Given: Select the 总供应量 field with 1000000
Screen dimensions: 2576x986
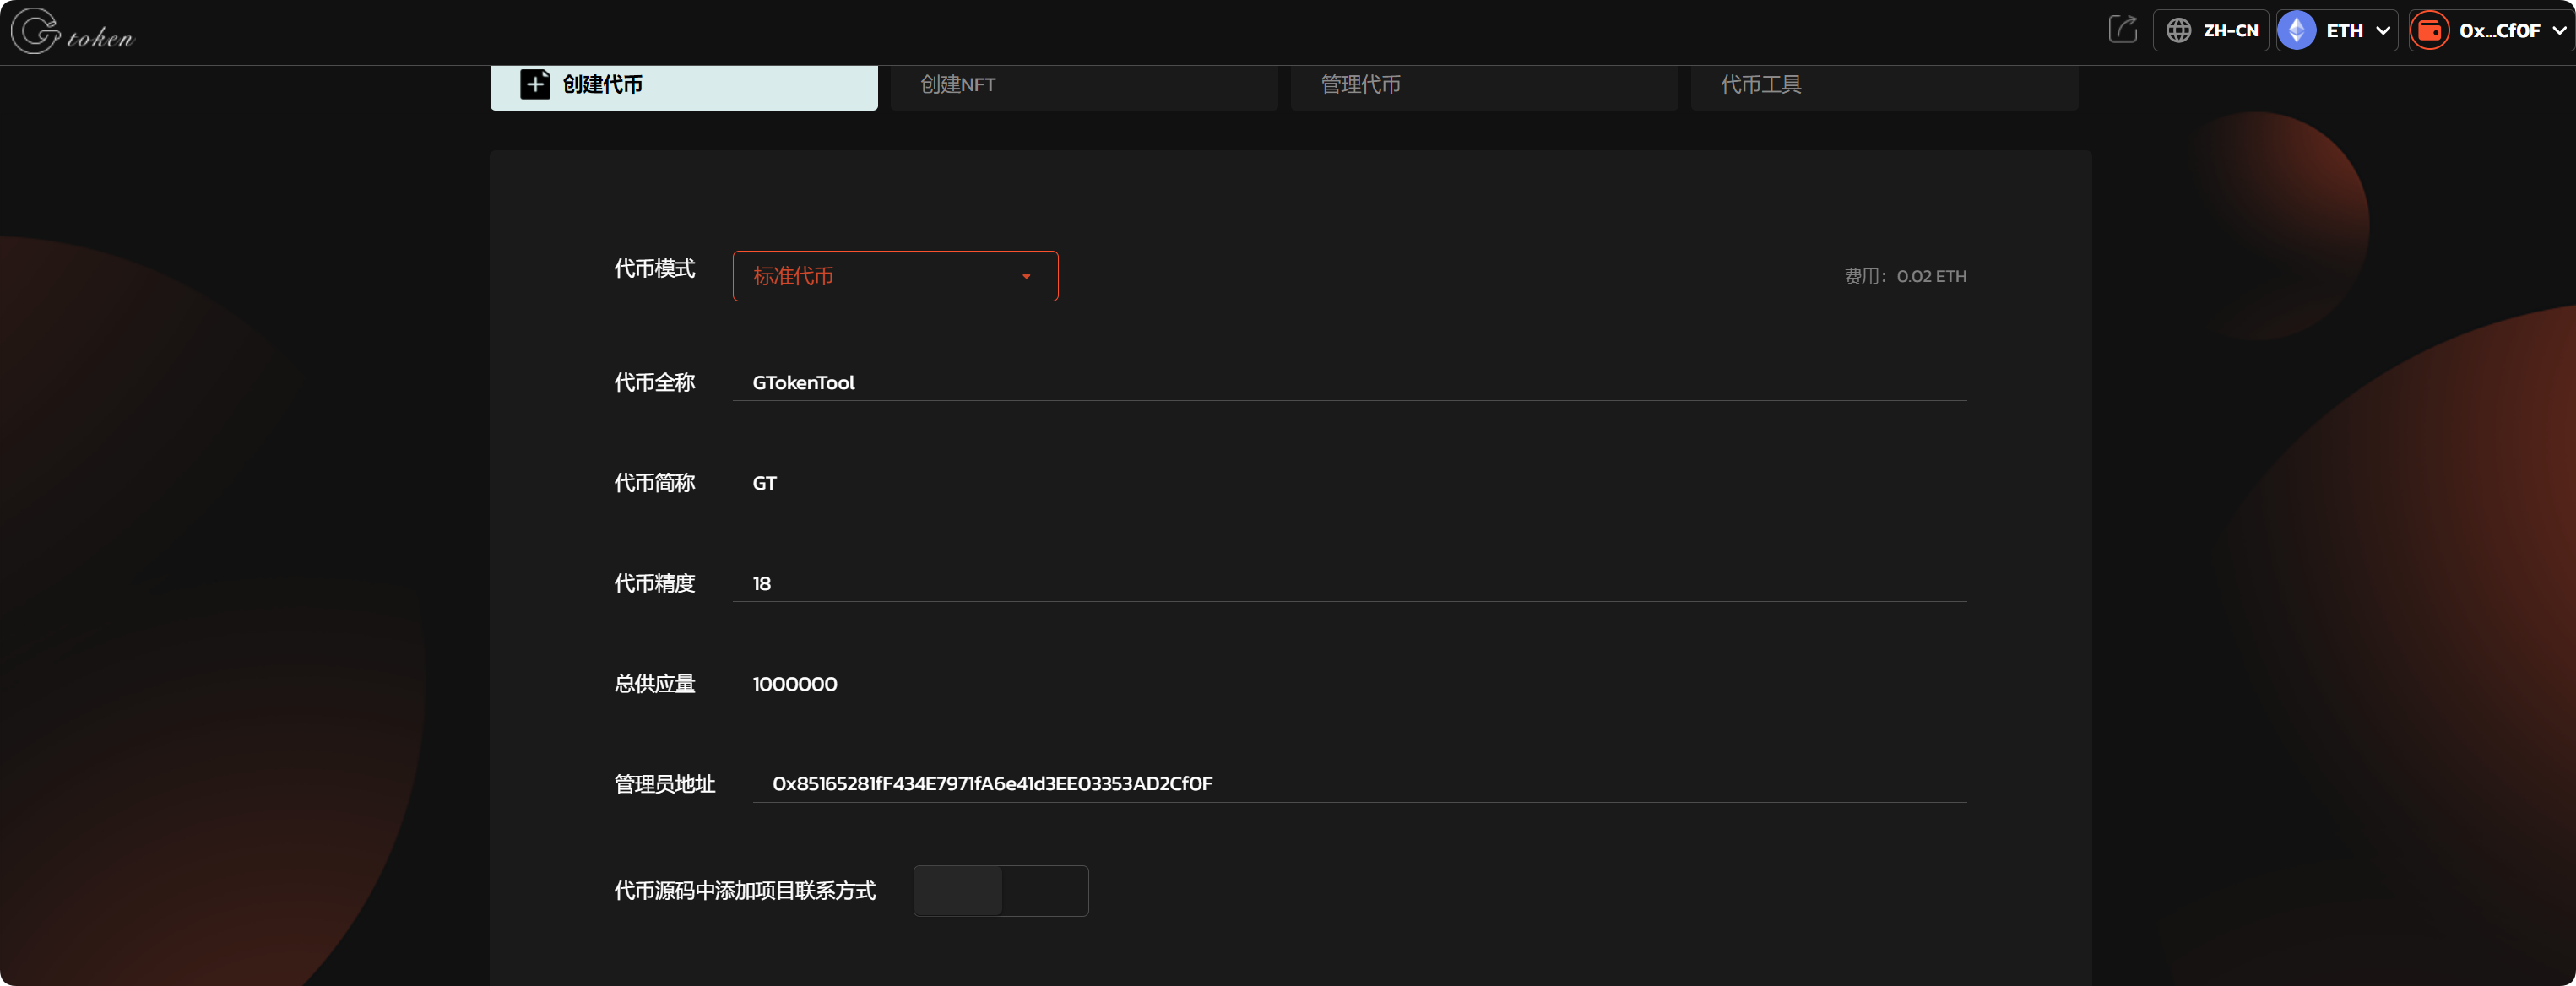Looking at the screenshot, I should [1348, 684].
